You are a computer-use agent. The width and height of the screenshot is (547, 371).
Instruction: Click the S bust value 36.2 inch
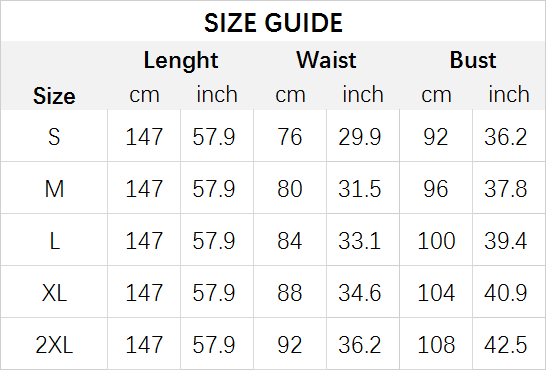coord(505,136)
